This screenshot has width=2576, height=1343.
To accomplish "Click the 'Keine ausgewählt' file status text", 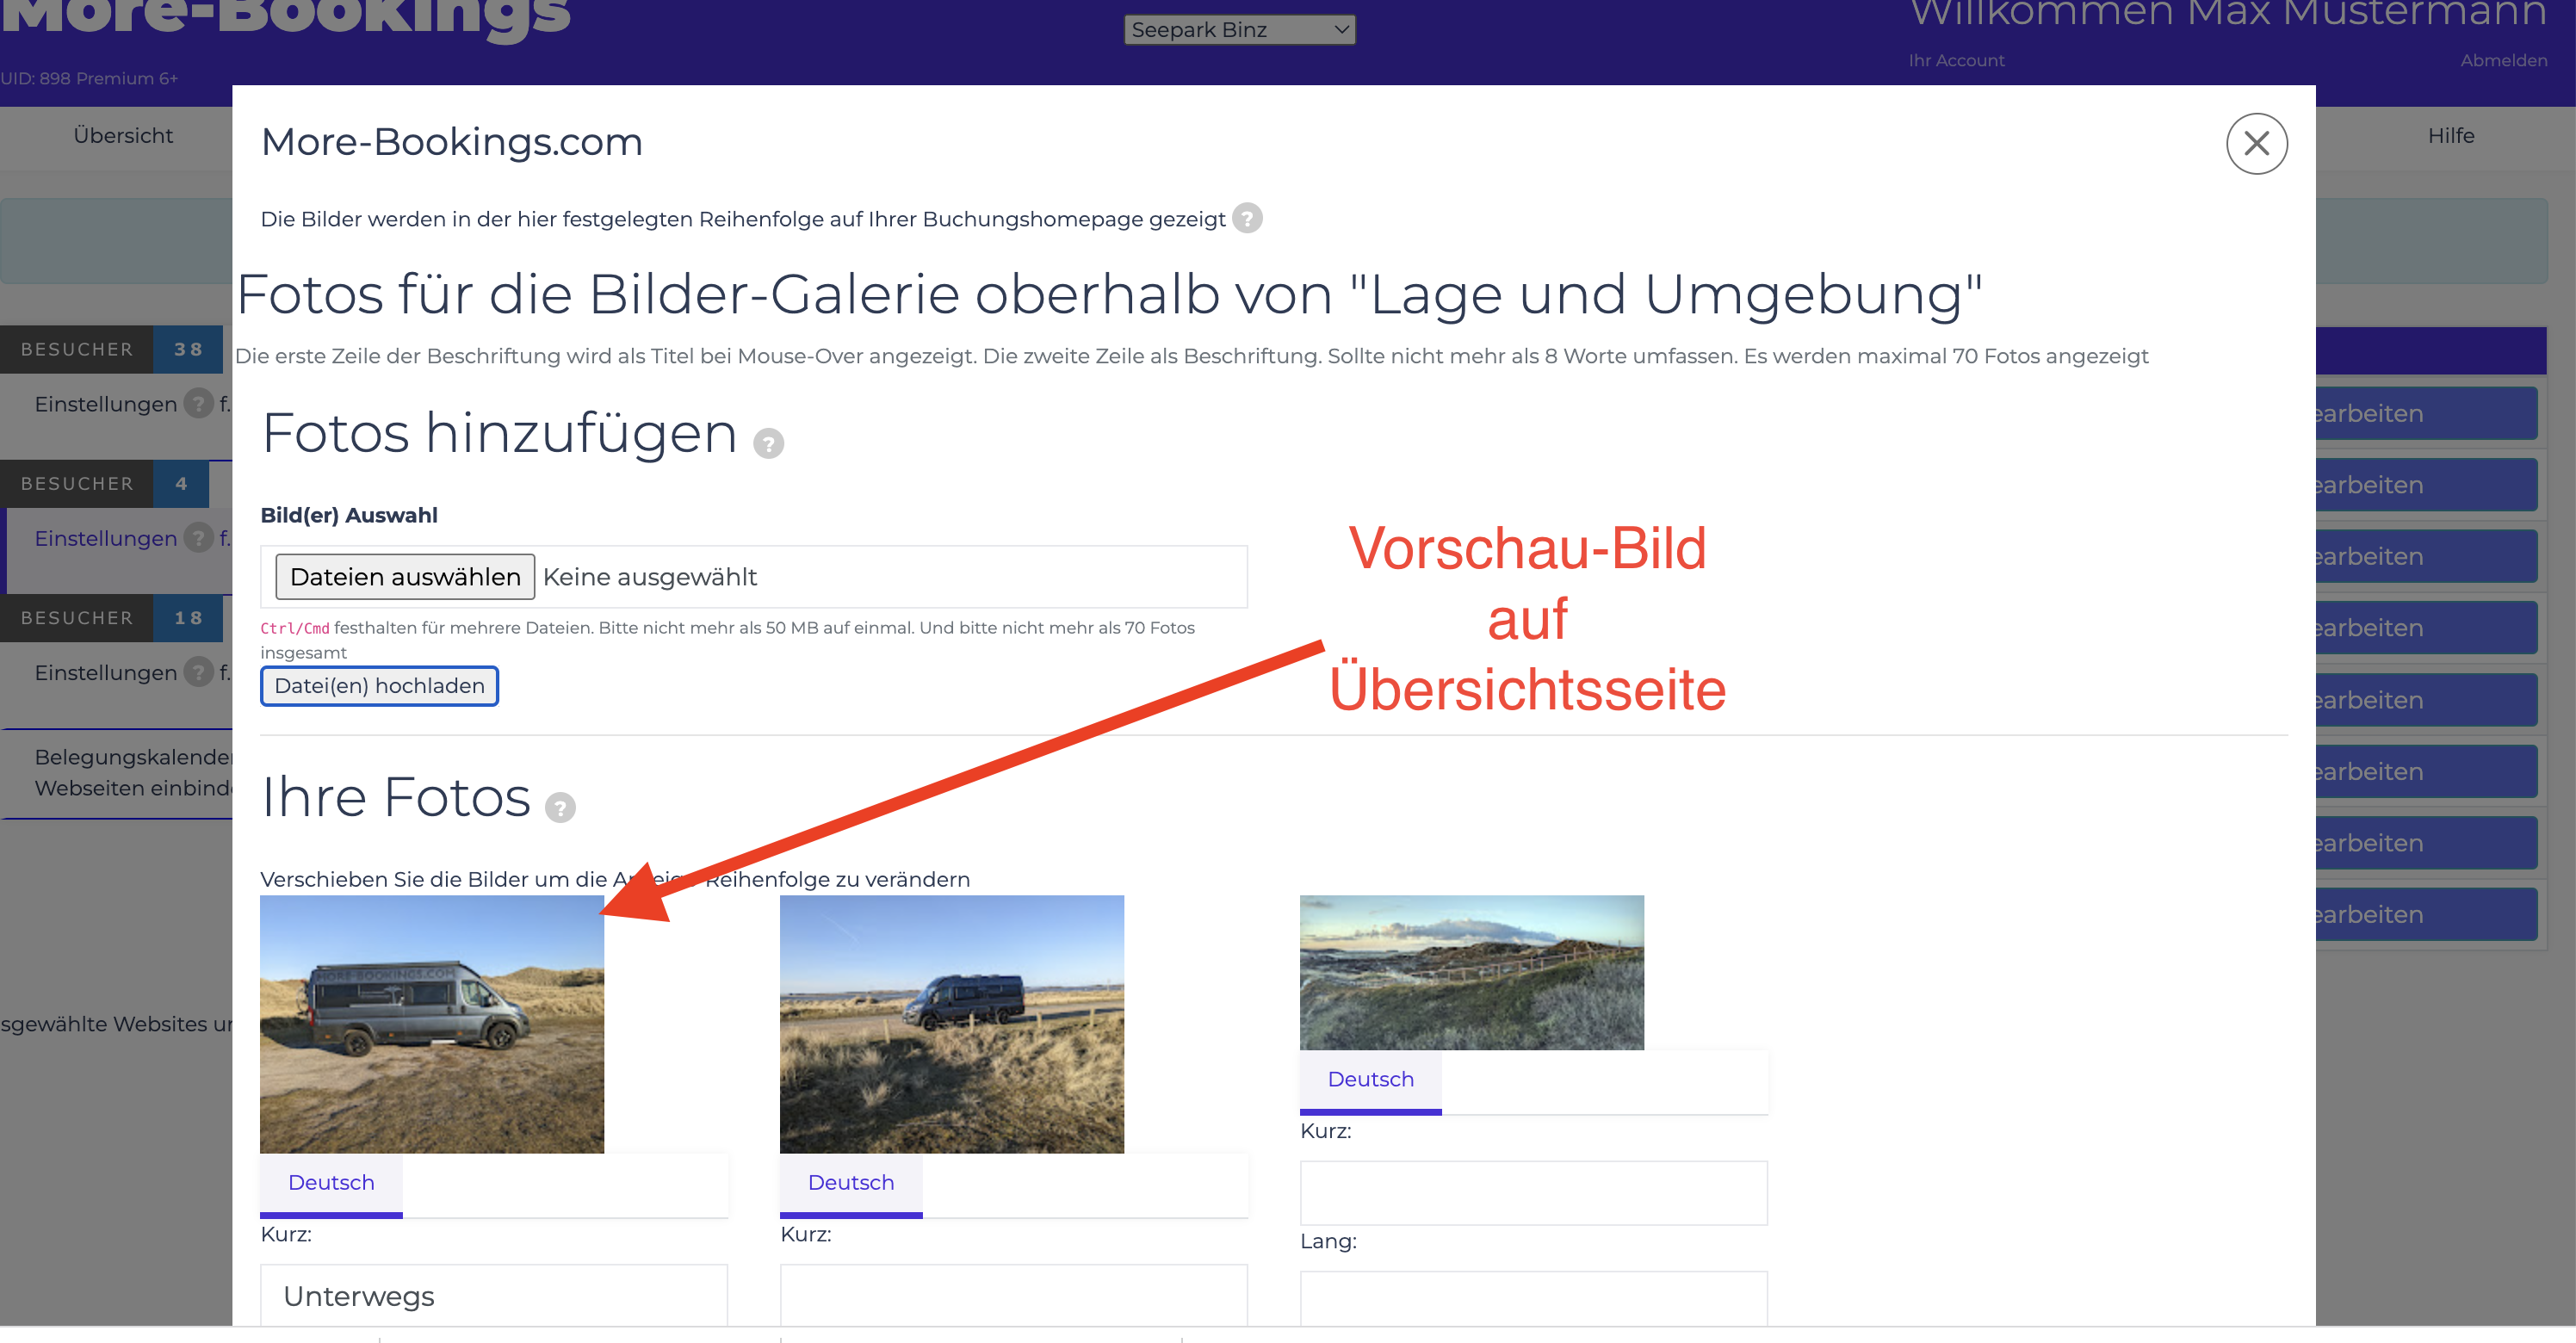I will pyautogui.click(x=650, y=577).
